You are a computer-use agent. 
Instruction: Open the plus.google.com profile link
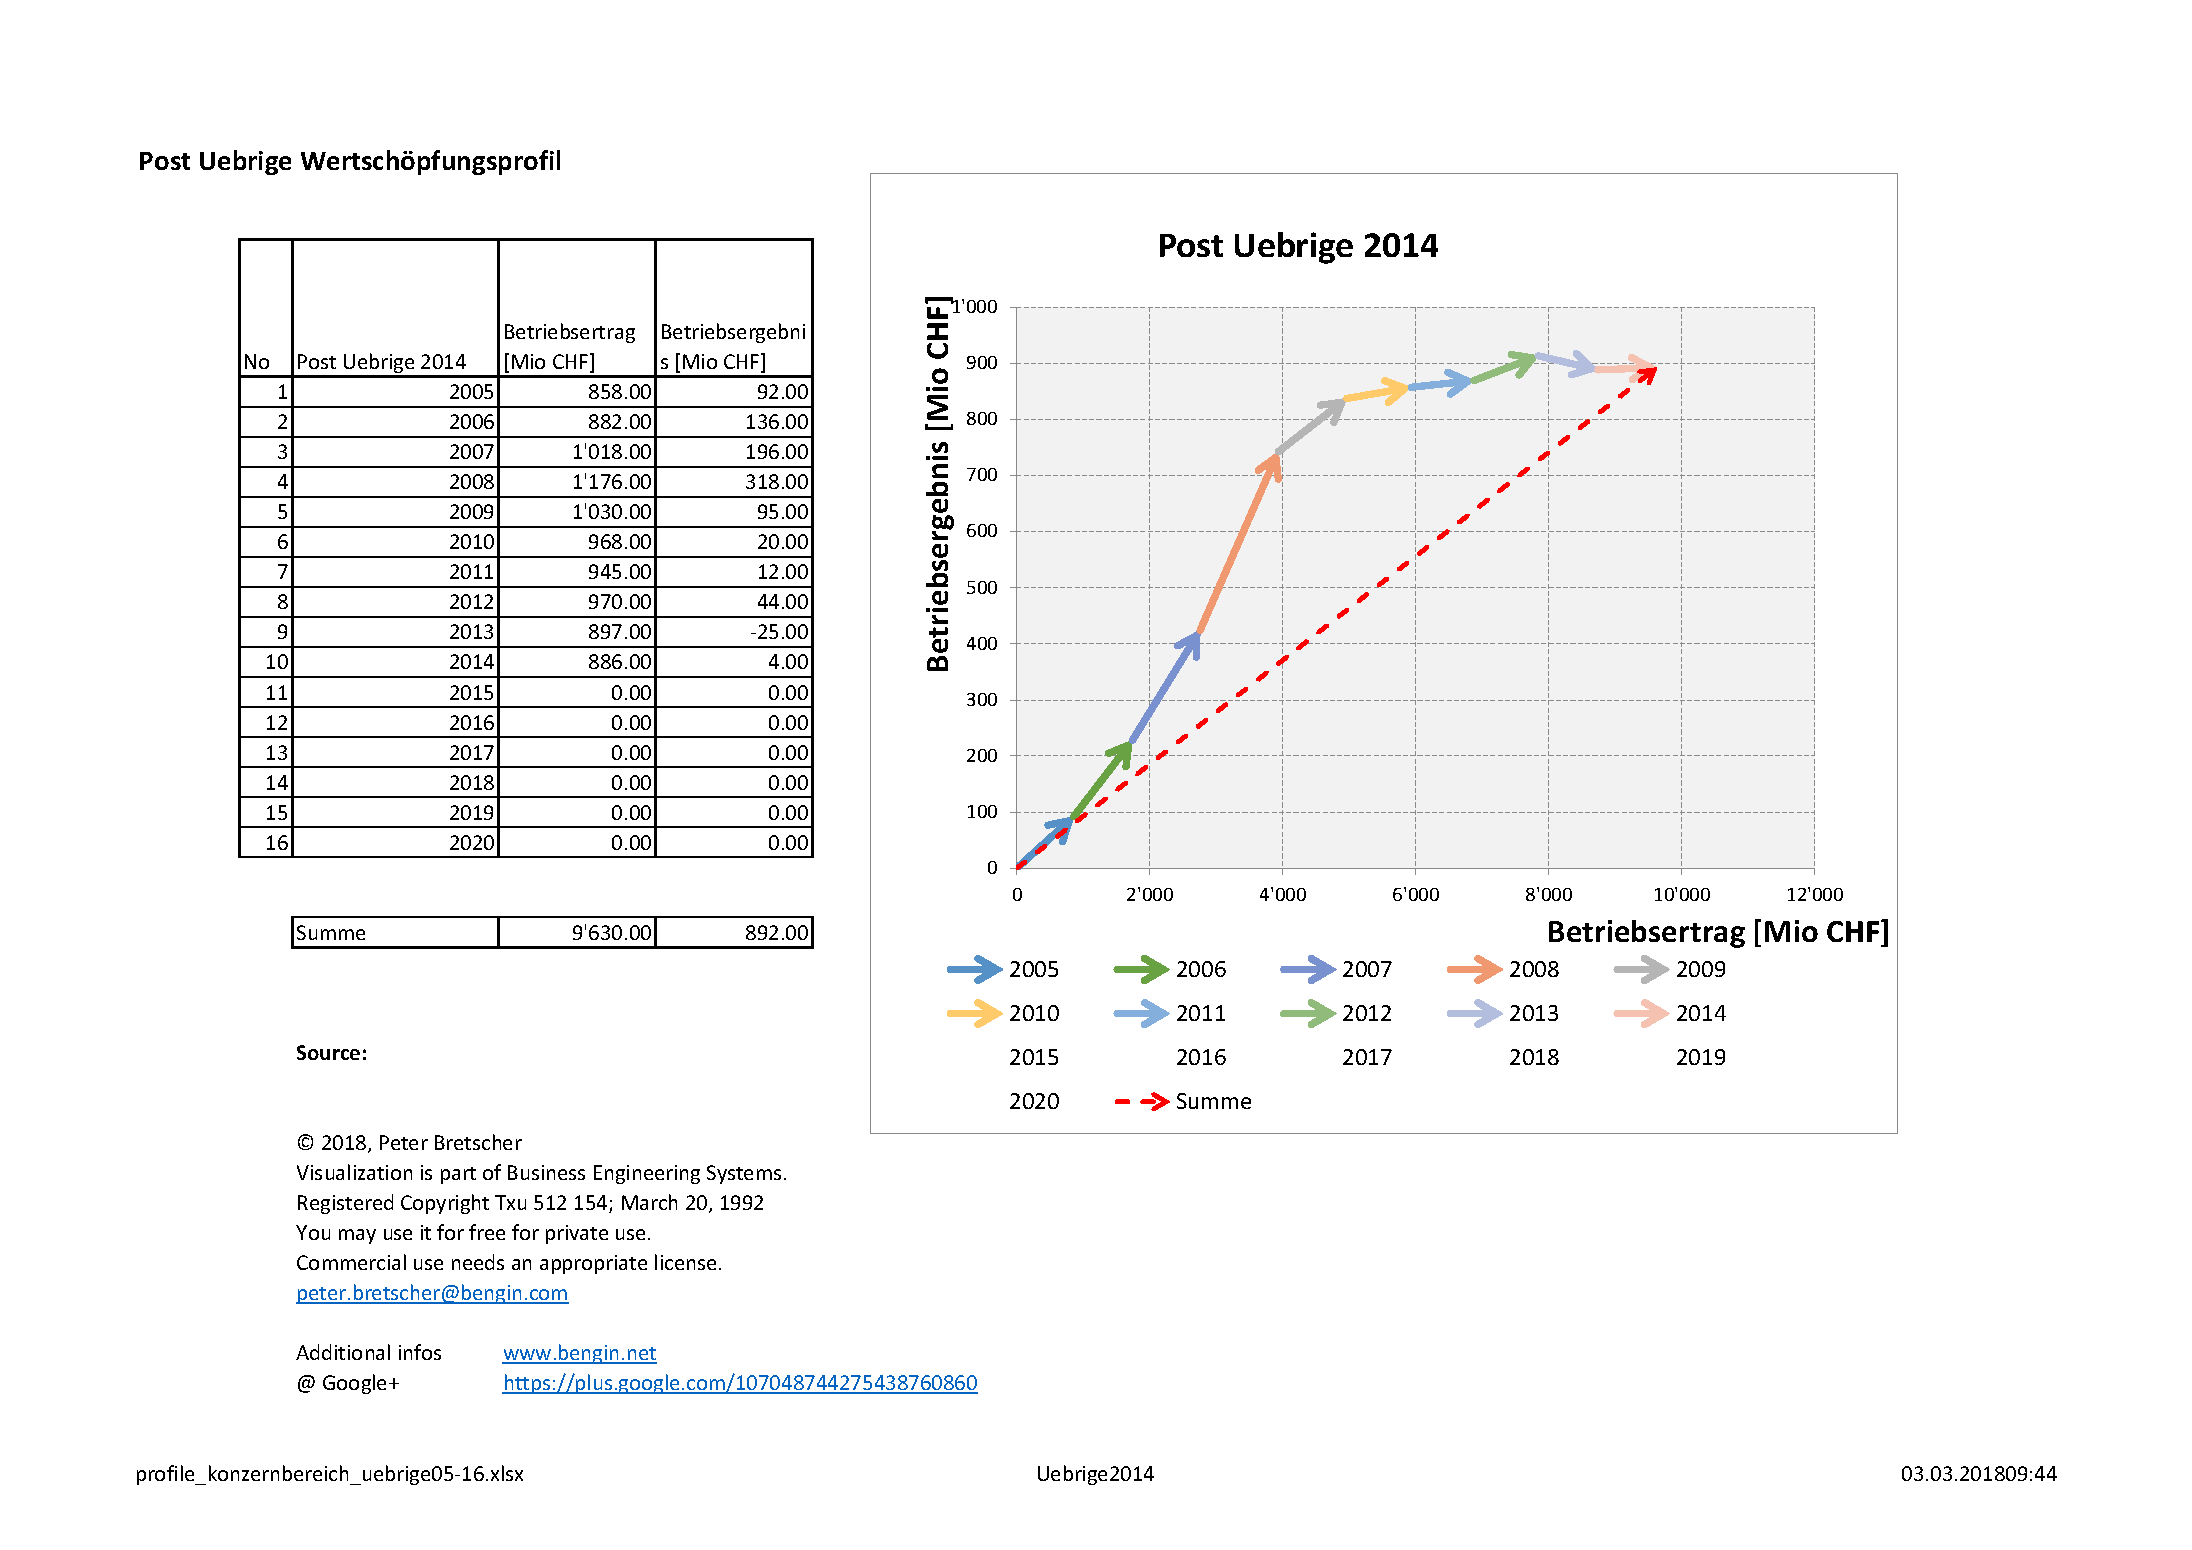tap(740, 1383)
